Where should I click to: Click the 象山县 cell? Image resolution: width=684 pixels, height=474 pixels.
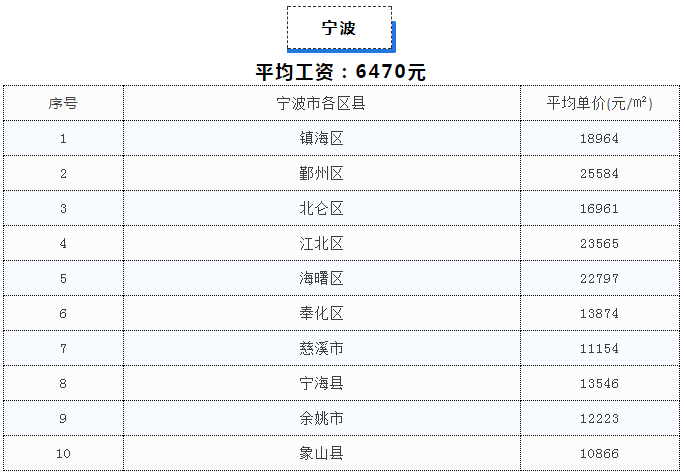click(321, 454)
